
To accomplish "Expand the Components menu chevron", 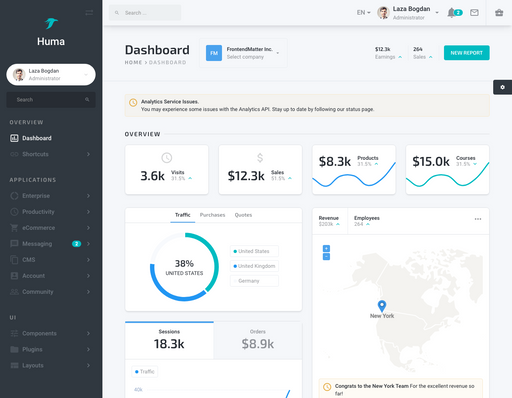I will (x=88, y=333).
